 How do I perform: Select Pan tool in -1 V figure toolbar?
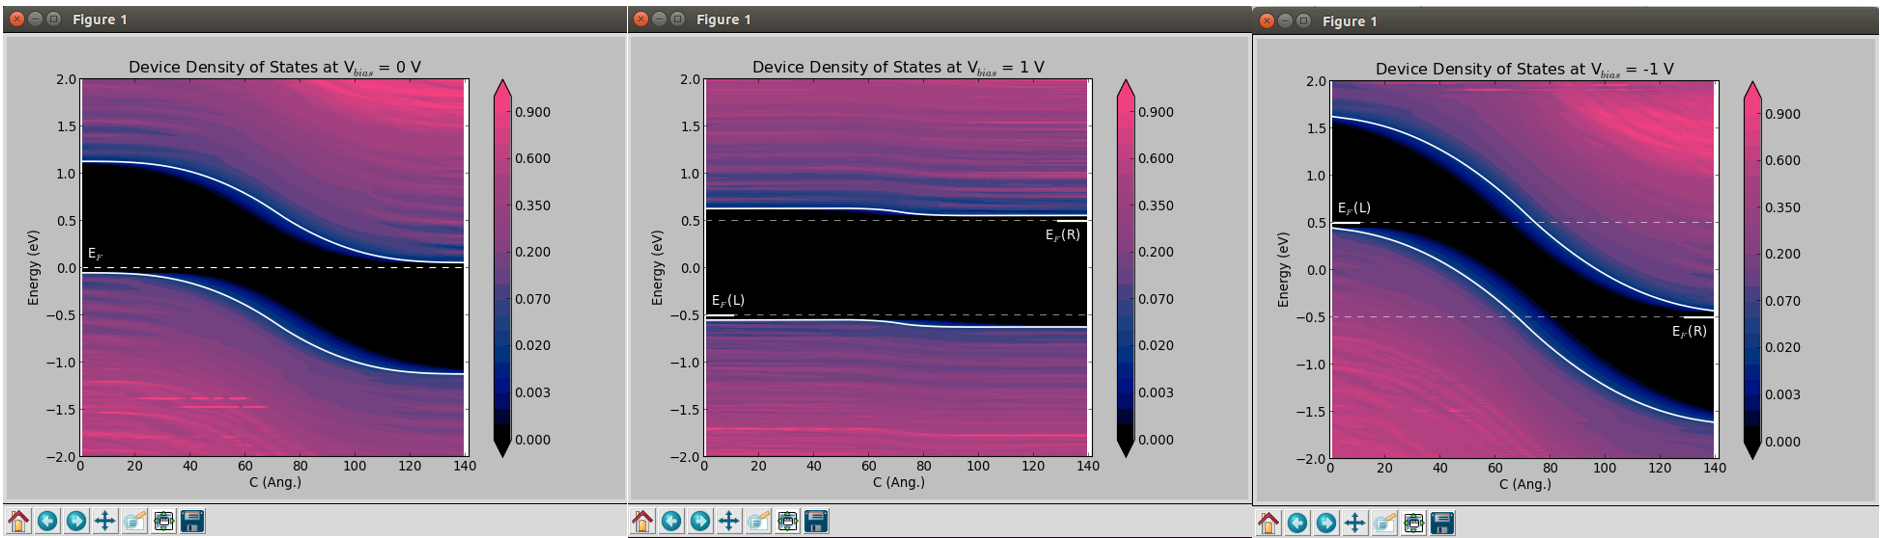1355,523
